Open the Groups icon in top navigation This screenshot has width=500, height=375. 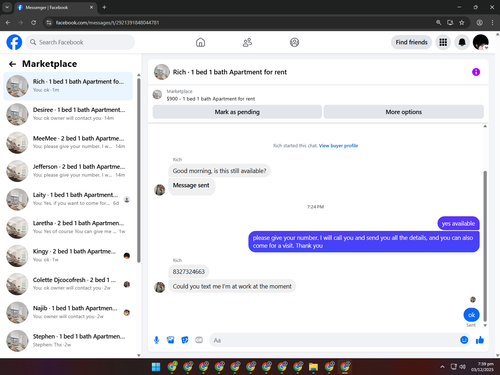pyautogui.click(x=294, y=42)
